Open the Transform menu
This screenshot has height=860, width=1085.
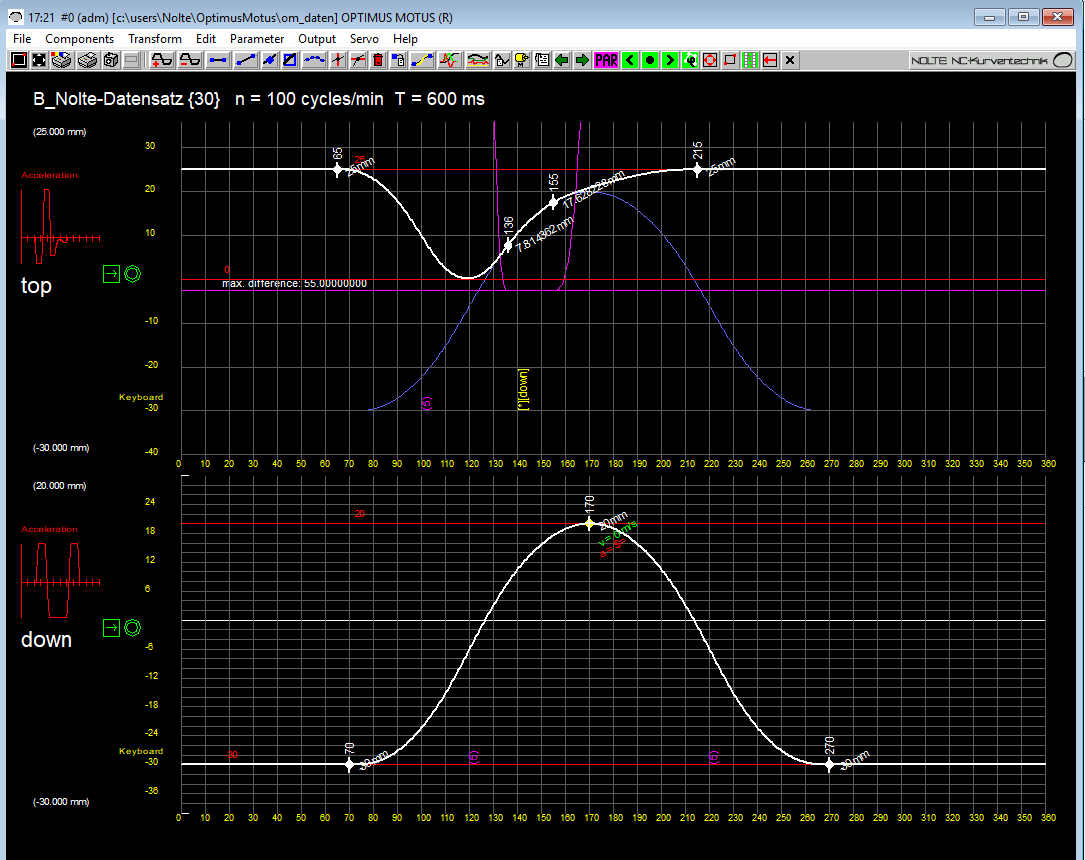point(155,39)
